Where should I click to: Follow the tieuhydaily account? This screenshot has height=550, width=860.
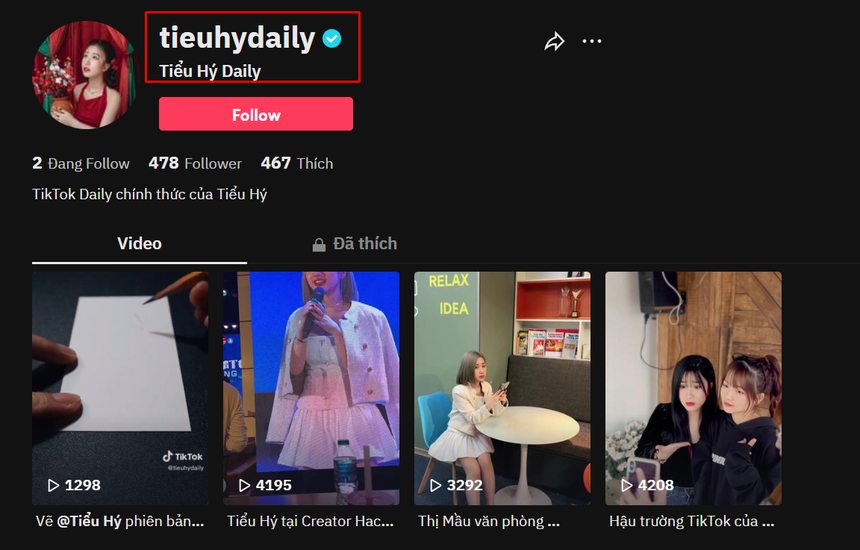coord(256,114)
